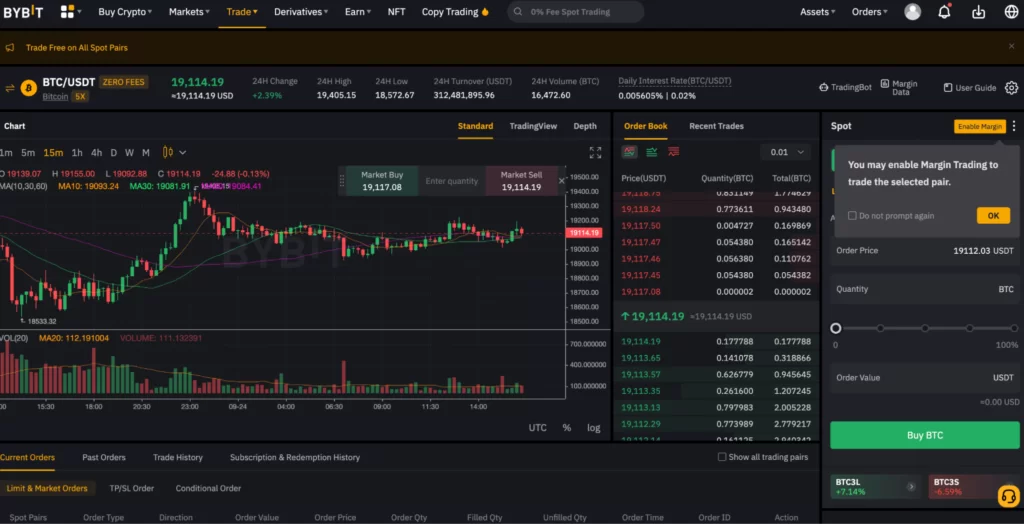The width and height of the screenshot is (1024, 524).
Task: Click the UTC timezone setting
Action: (537, 427)
